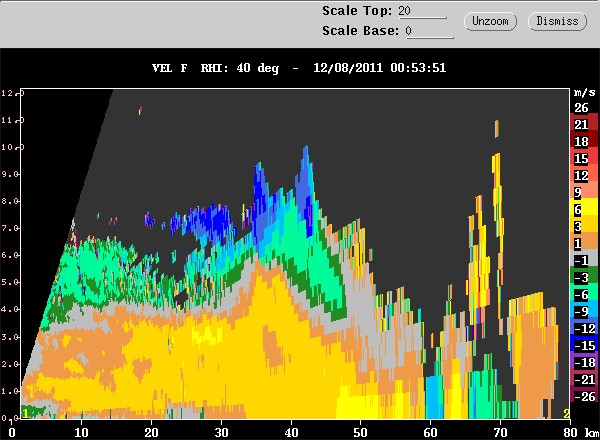The width and height of the screenshot is (600, 440).
Task: Click the -26 m/s legend swatch
Action: [579, 397]
